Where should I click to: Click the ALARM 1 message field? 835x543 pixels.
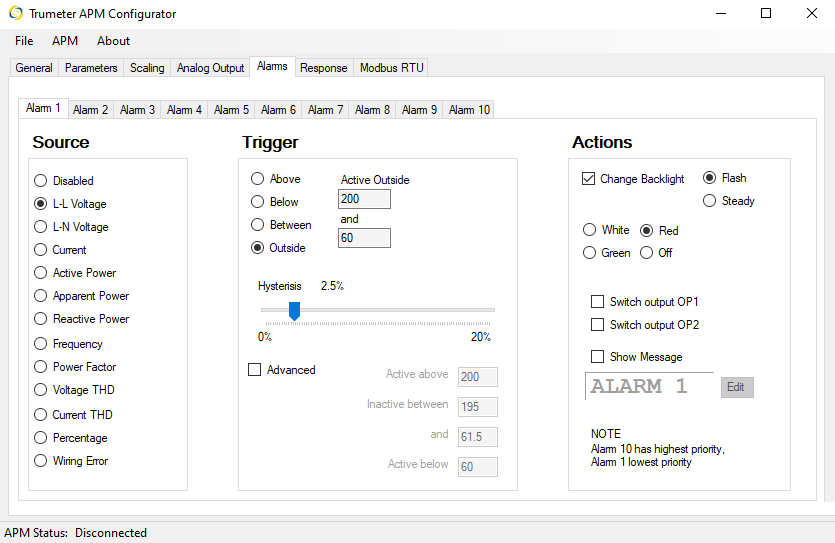(650, 386)
